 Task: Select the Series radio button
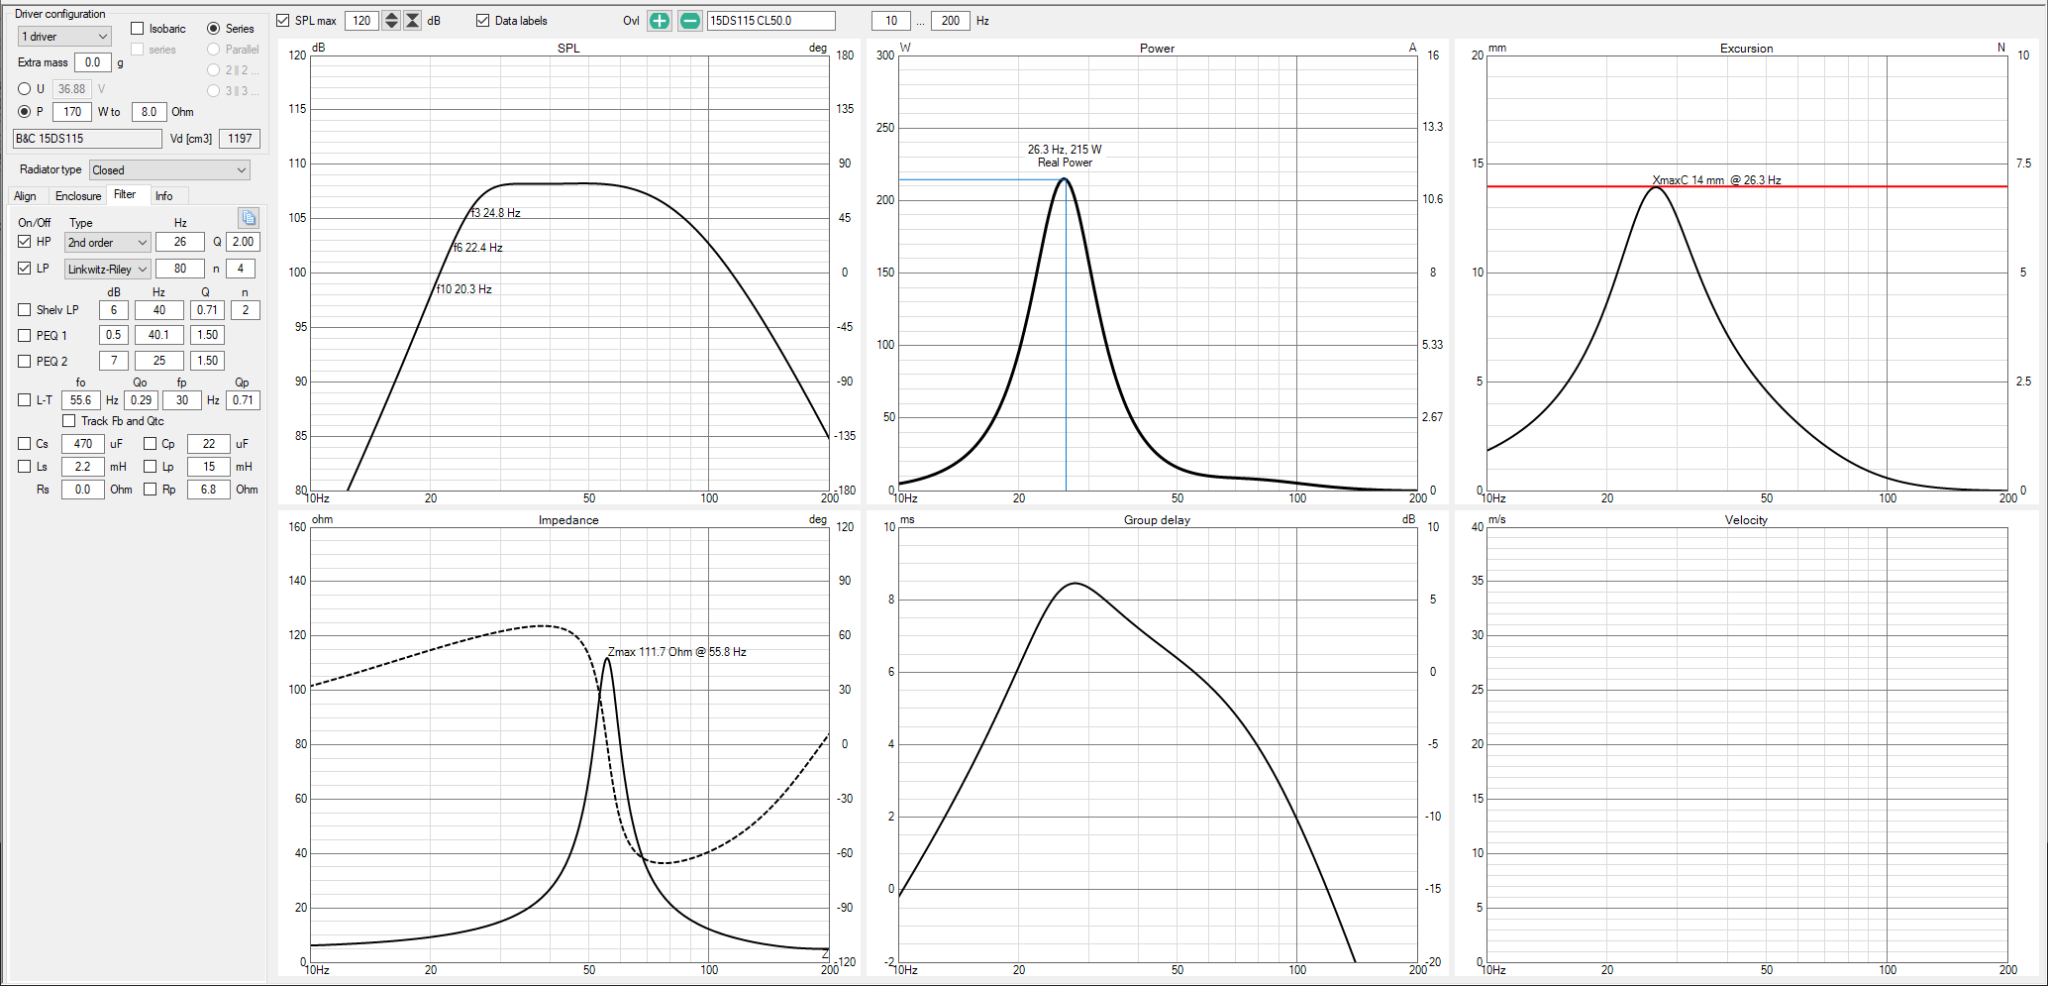213,28
